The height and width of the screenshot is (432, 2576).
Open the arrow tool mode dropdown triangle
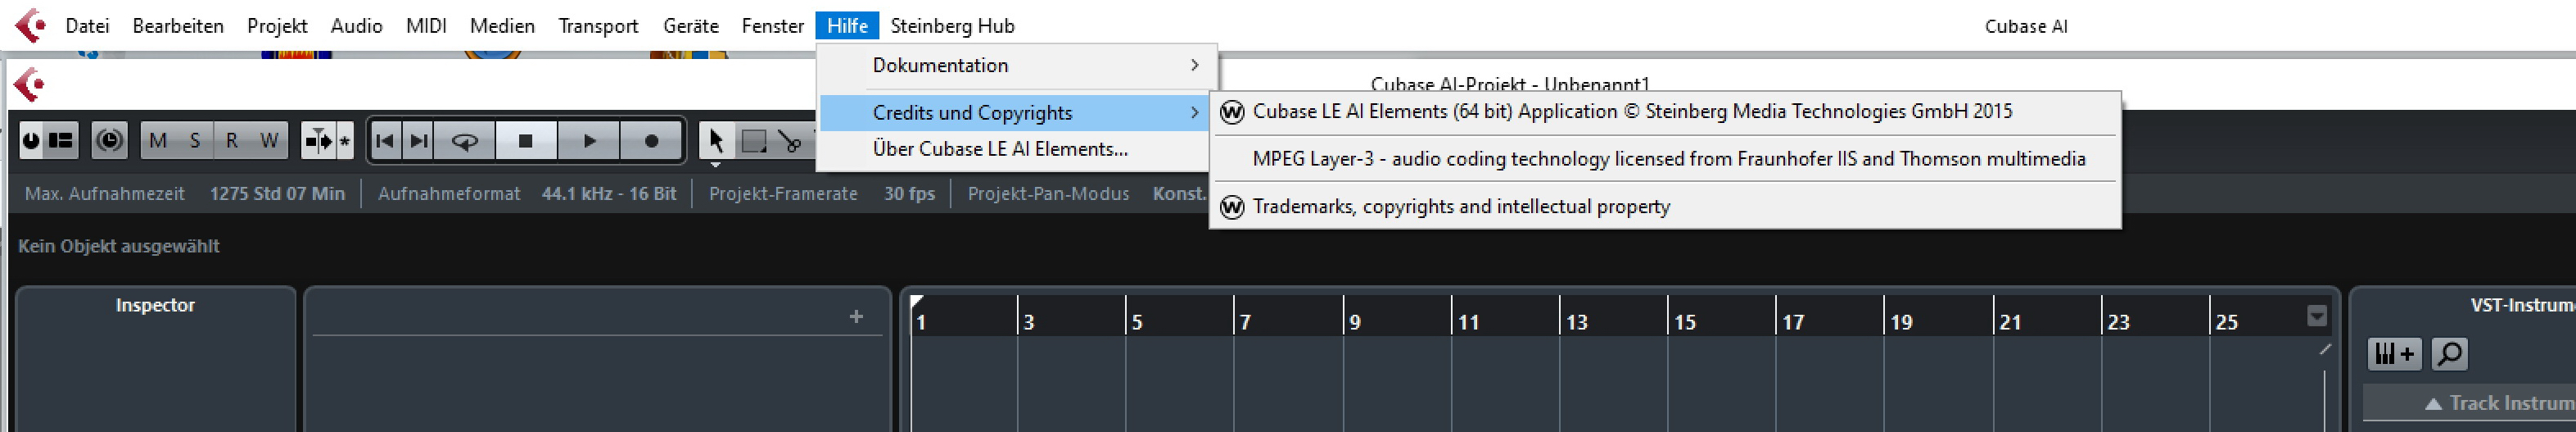[716, 165]
